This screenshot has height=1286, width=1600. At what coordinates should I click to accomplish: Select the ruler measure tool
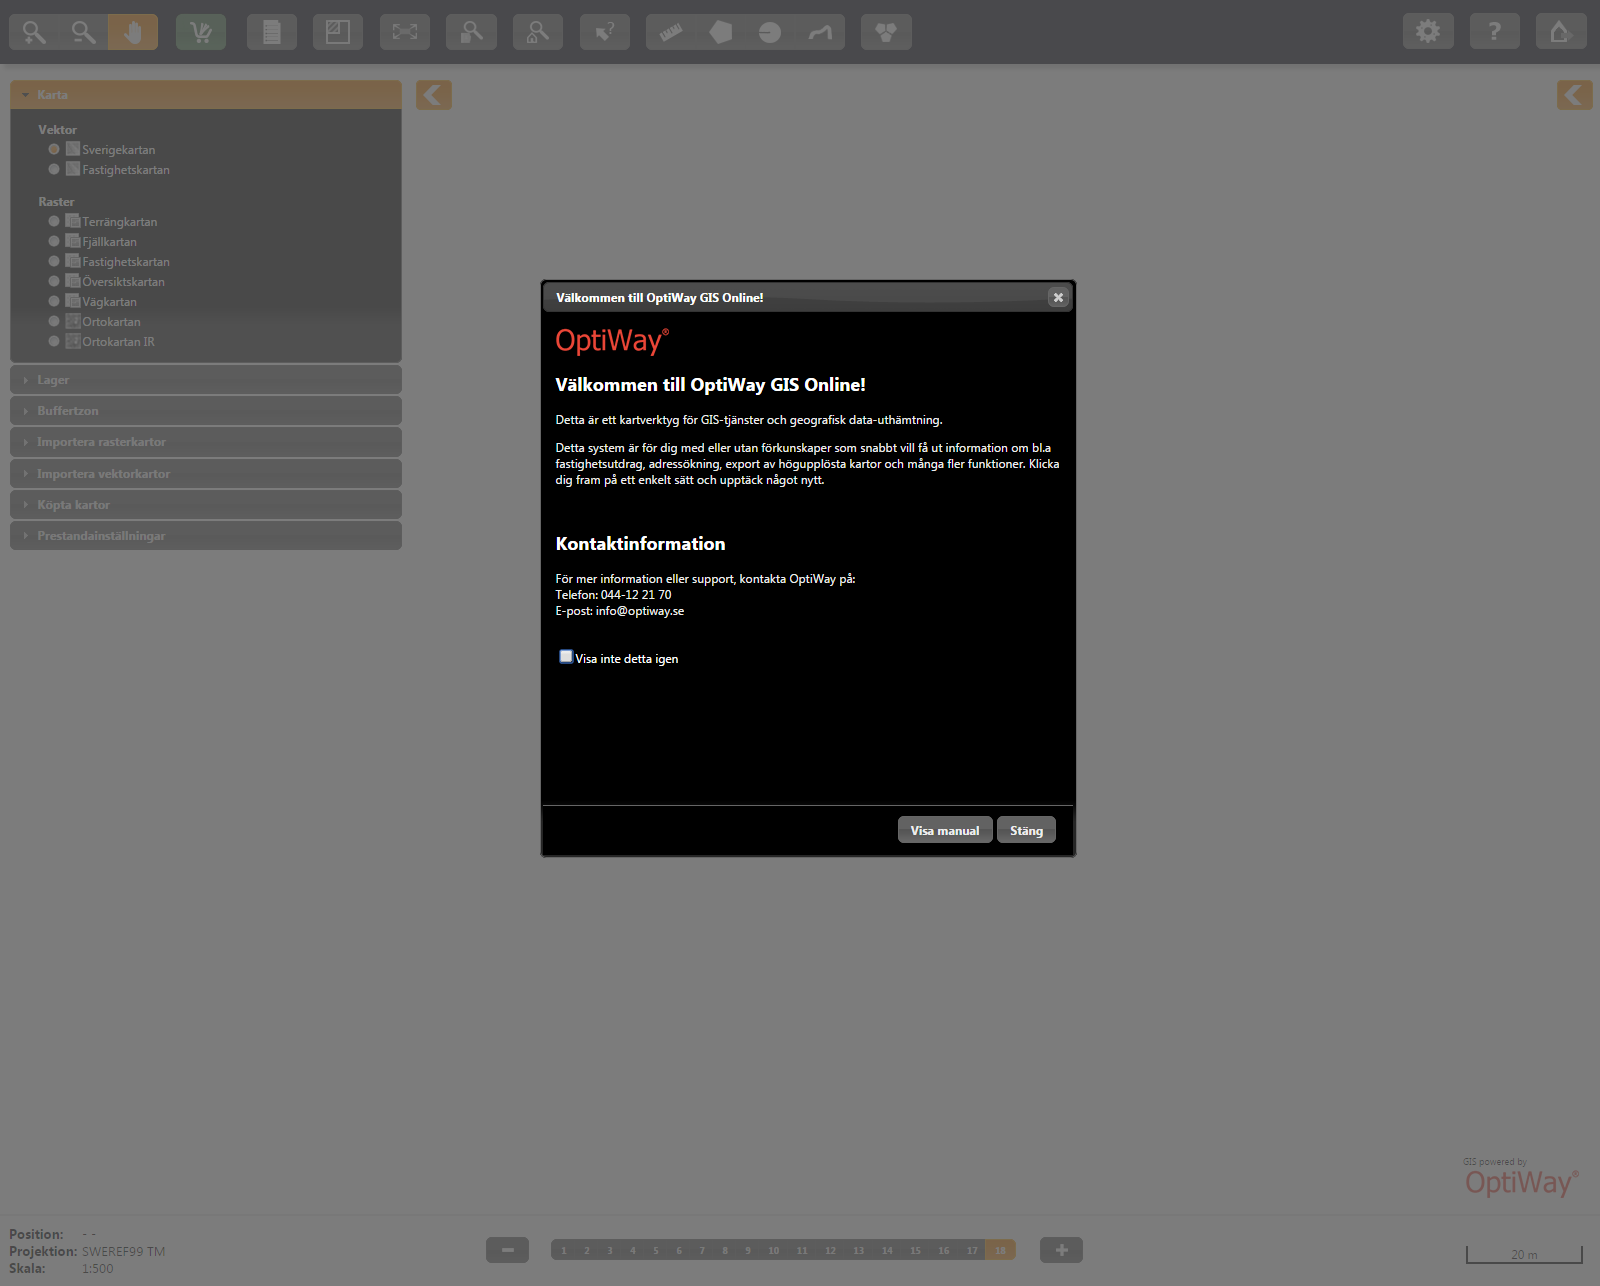click(671, 32)
